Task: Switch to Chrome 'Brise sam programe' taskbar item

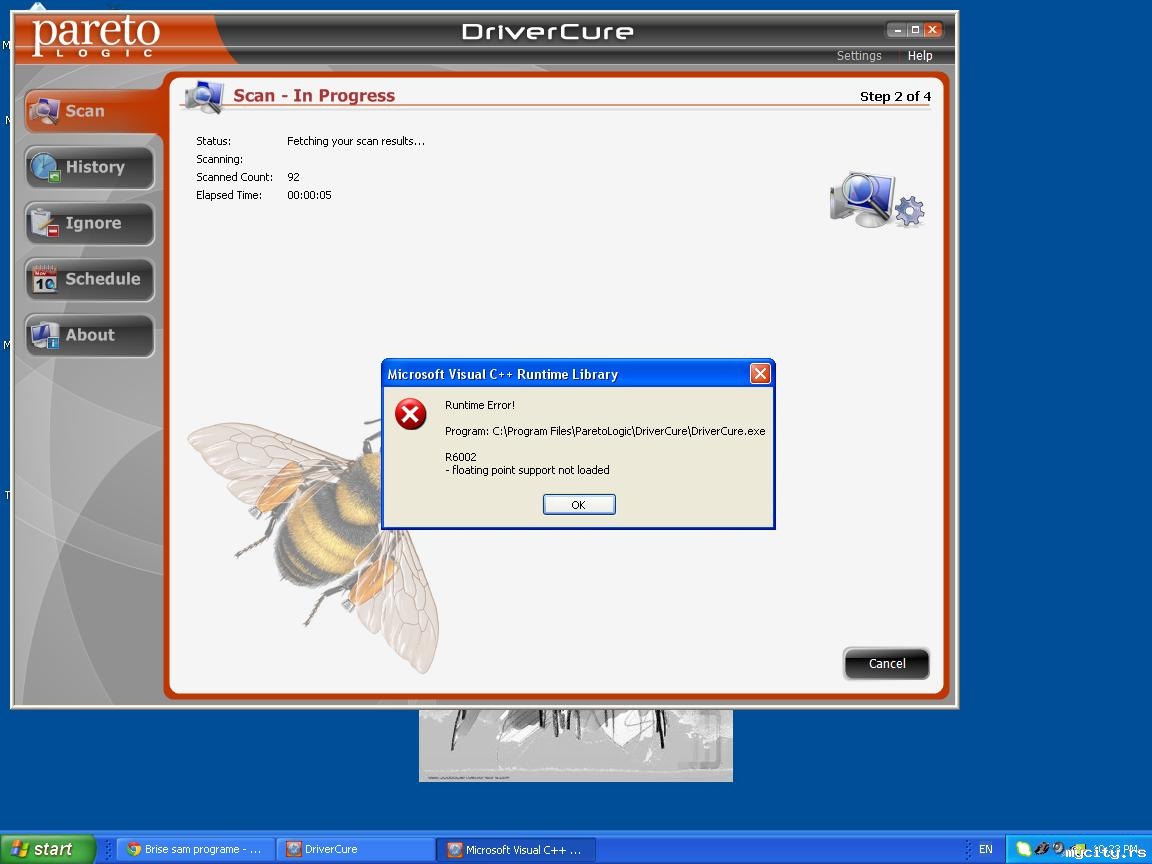Action: tap(195, 849)
